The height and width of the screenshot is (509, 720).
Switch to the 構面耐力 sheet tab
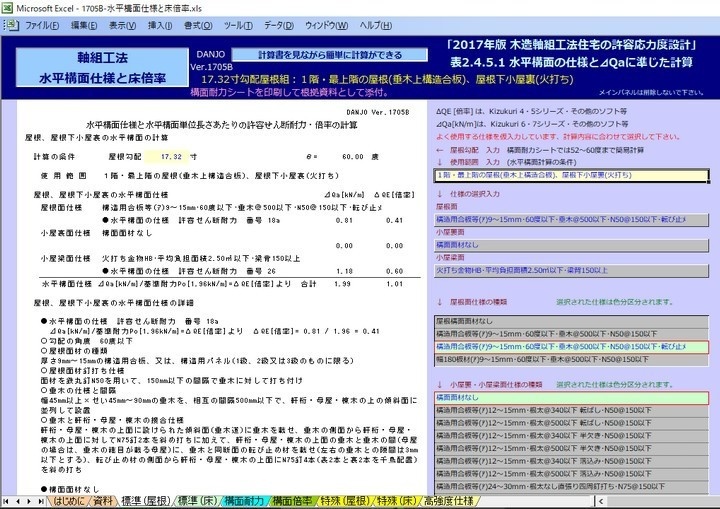click(244, 501)
